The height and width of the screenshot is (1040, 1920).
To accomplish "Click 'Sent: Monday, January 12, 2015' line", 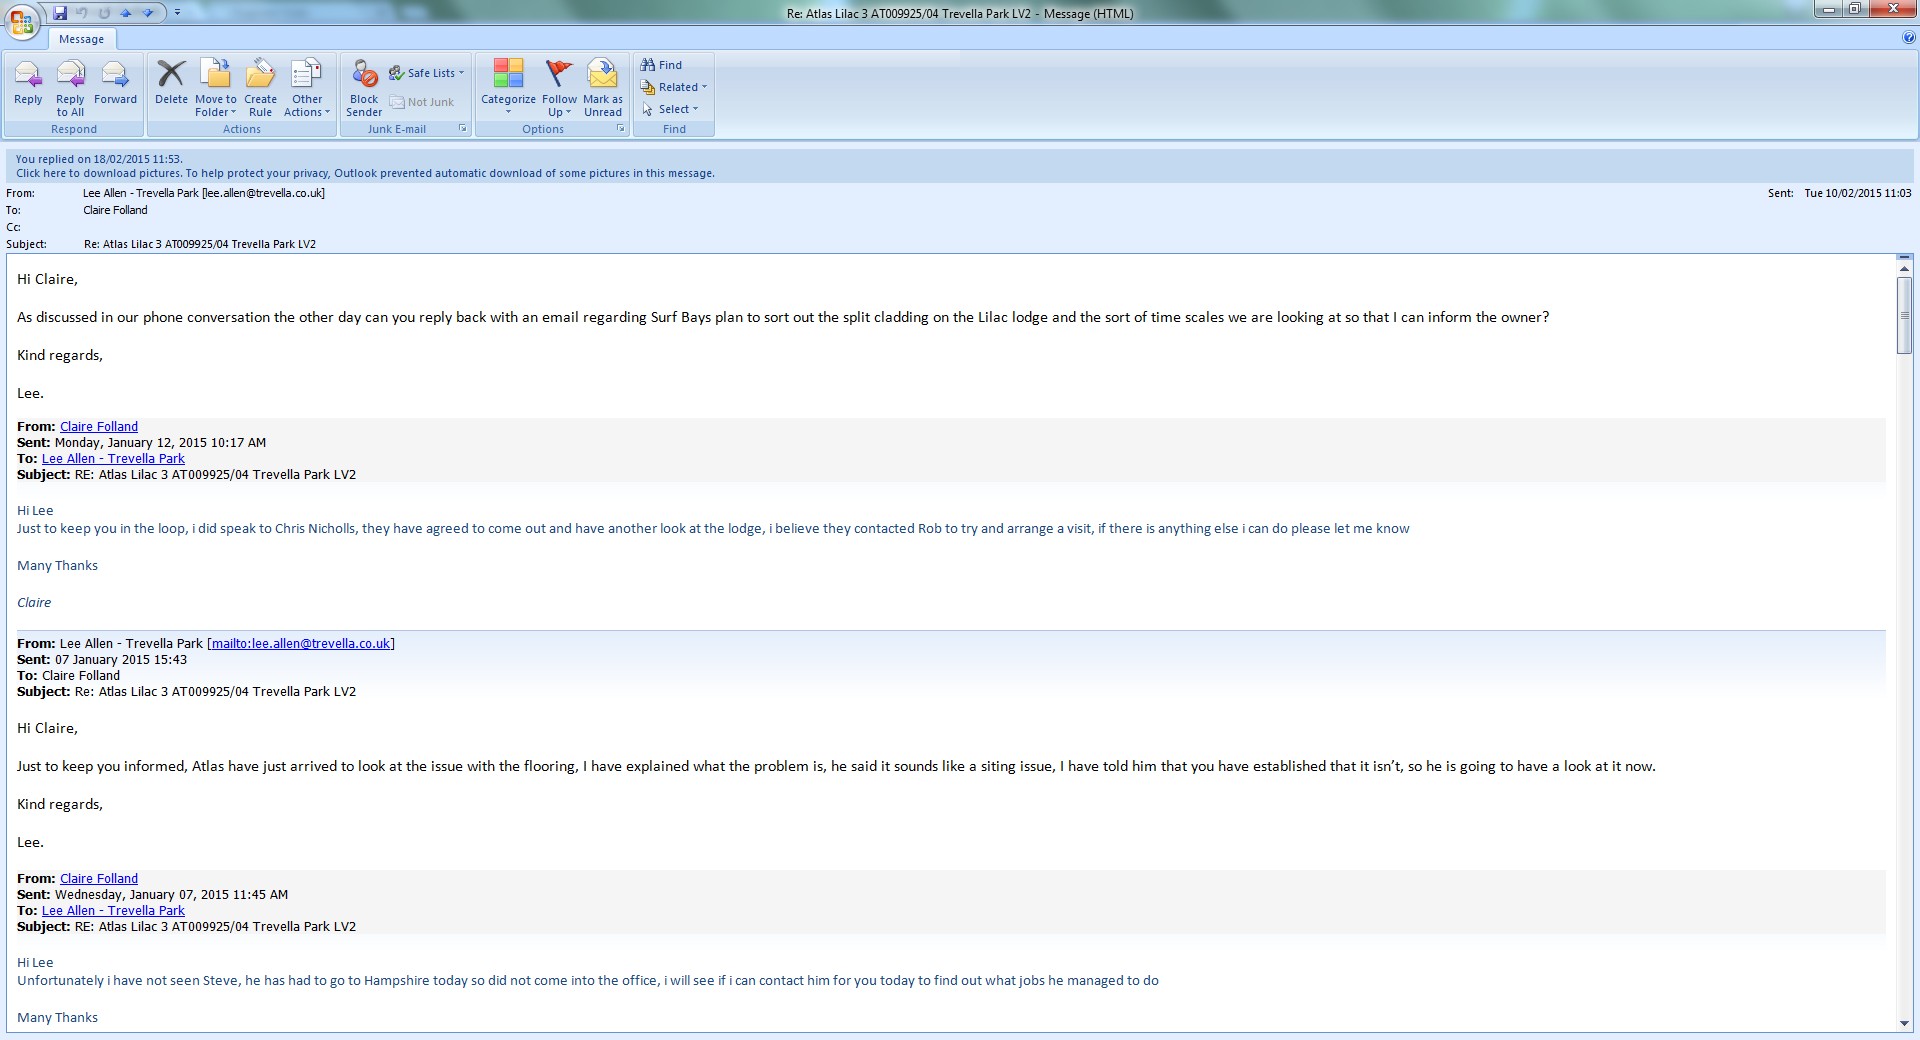I will coord(141,442).
